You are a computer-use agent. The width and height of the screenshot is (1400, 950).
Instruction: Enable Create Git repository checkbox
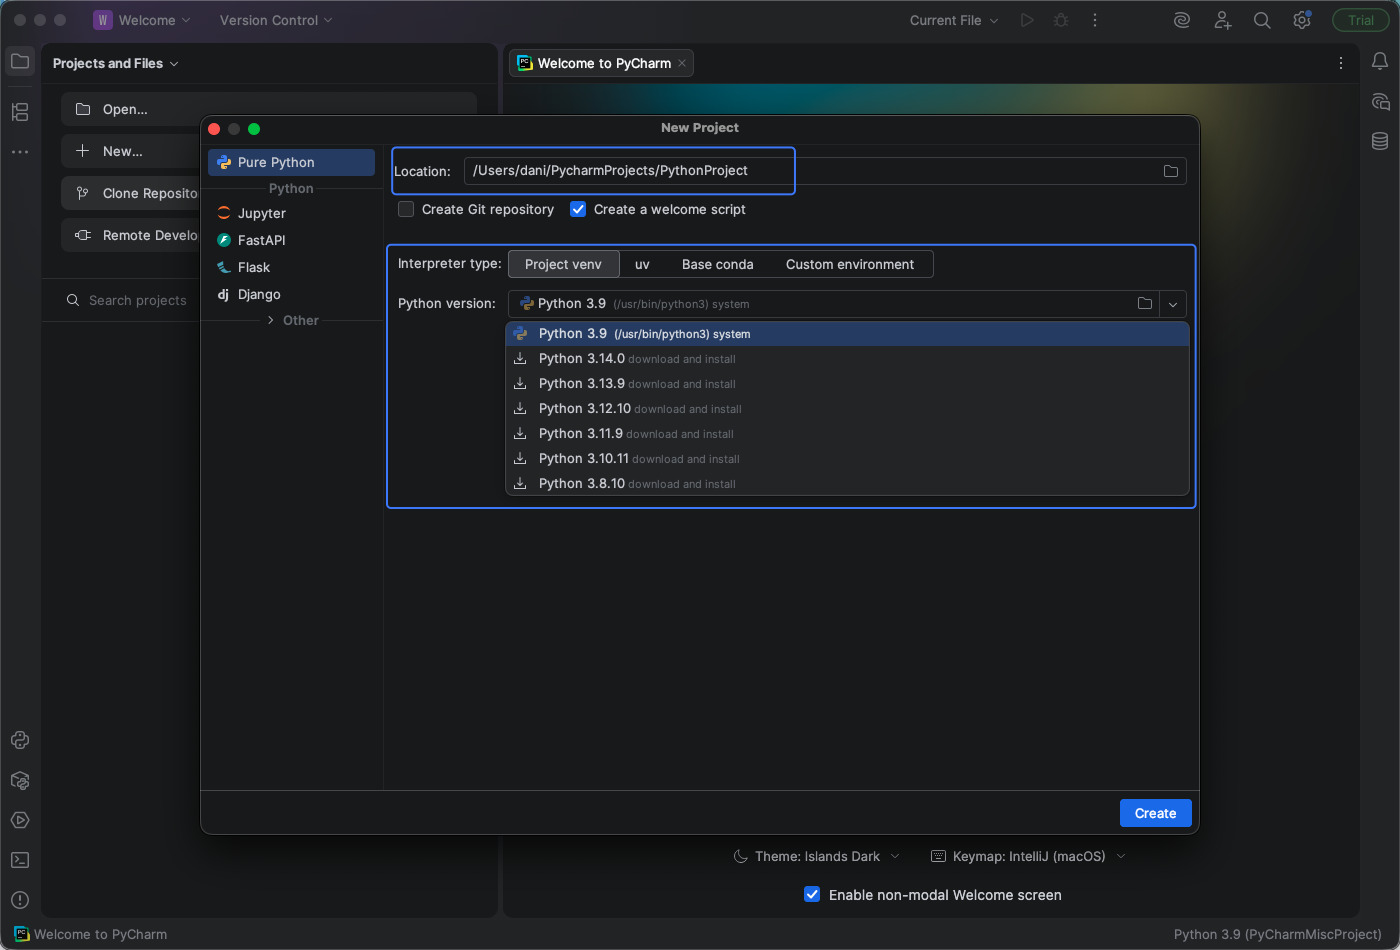(x=406, y=209)
